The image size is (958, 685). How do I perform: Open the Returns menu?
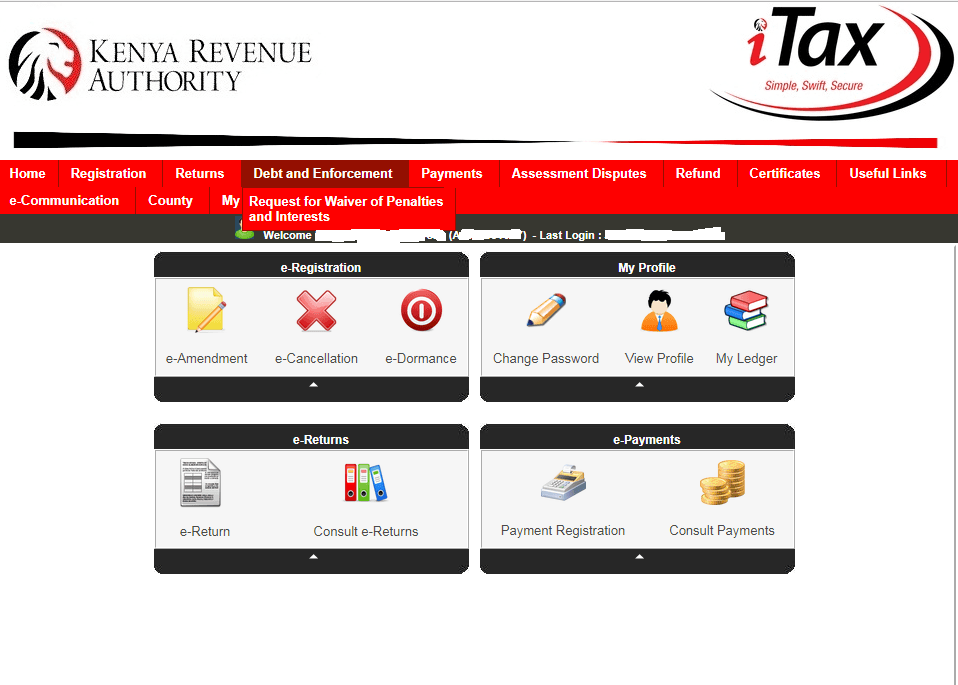pyautogui.click(x=200, y=174)
